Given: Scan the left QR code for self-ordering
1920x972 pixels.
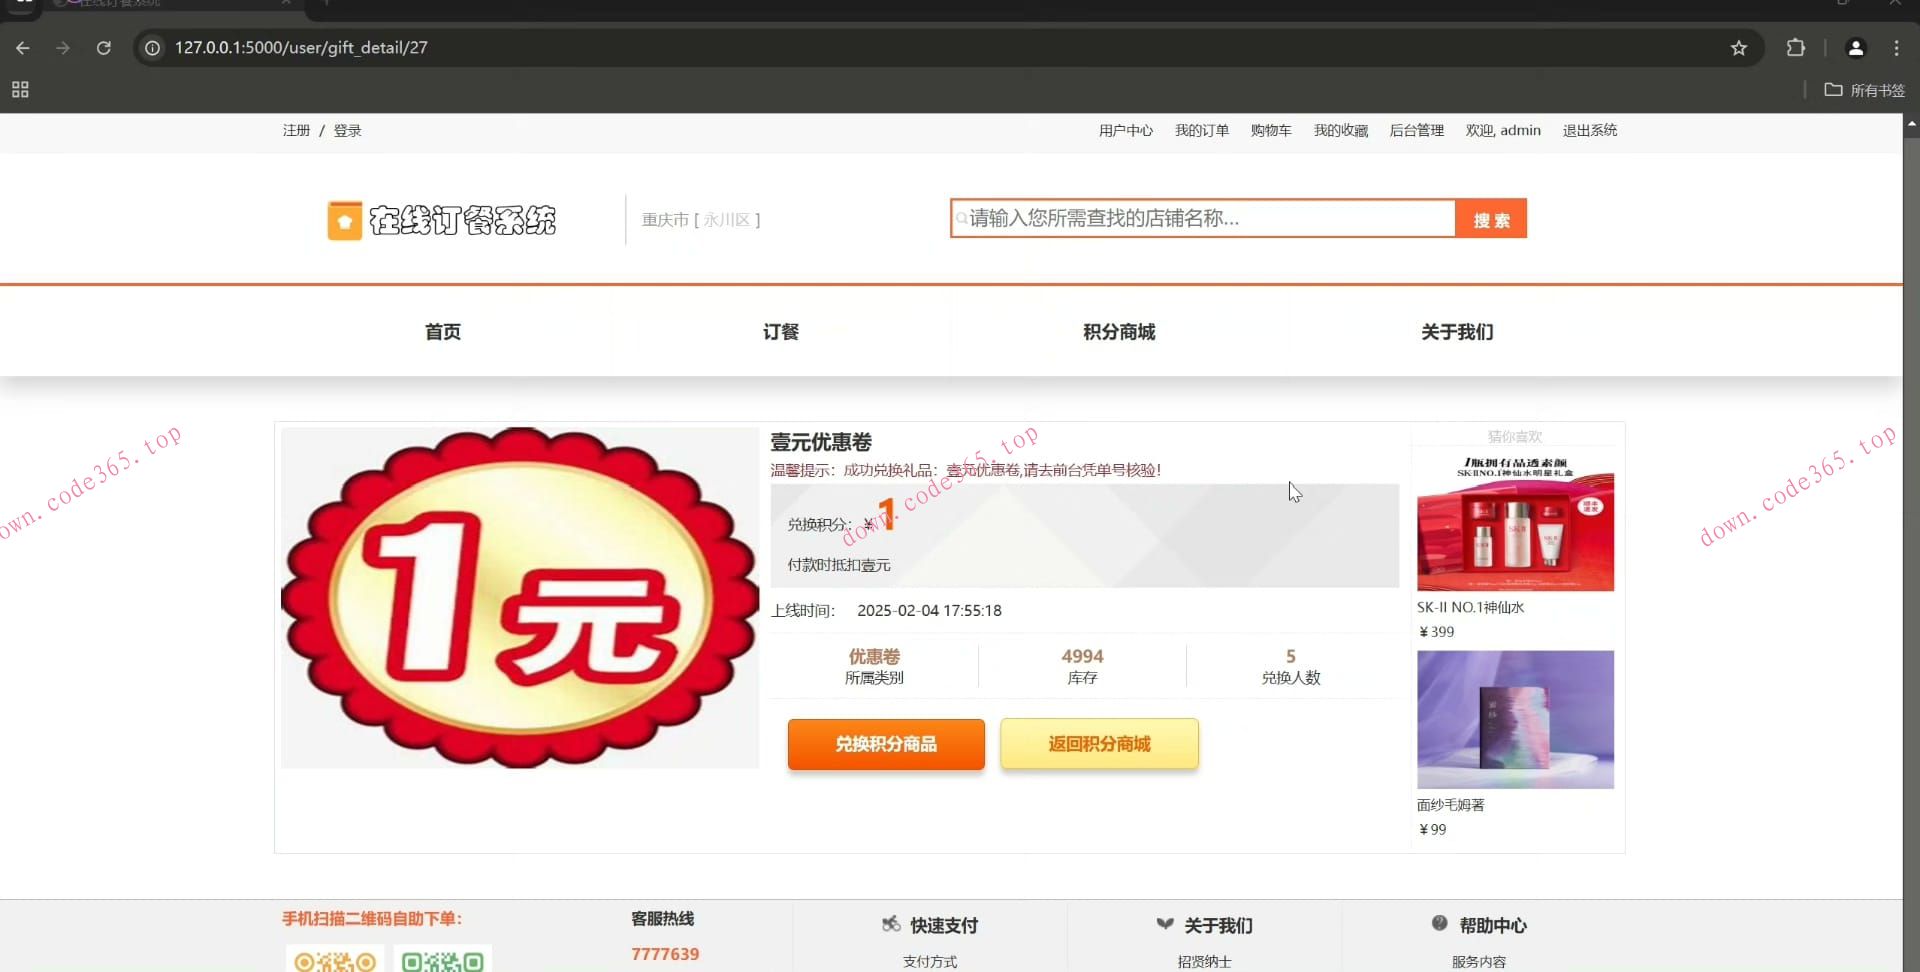Looking at the screenshot, I should (x=333, y=959).
